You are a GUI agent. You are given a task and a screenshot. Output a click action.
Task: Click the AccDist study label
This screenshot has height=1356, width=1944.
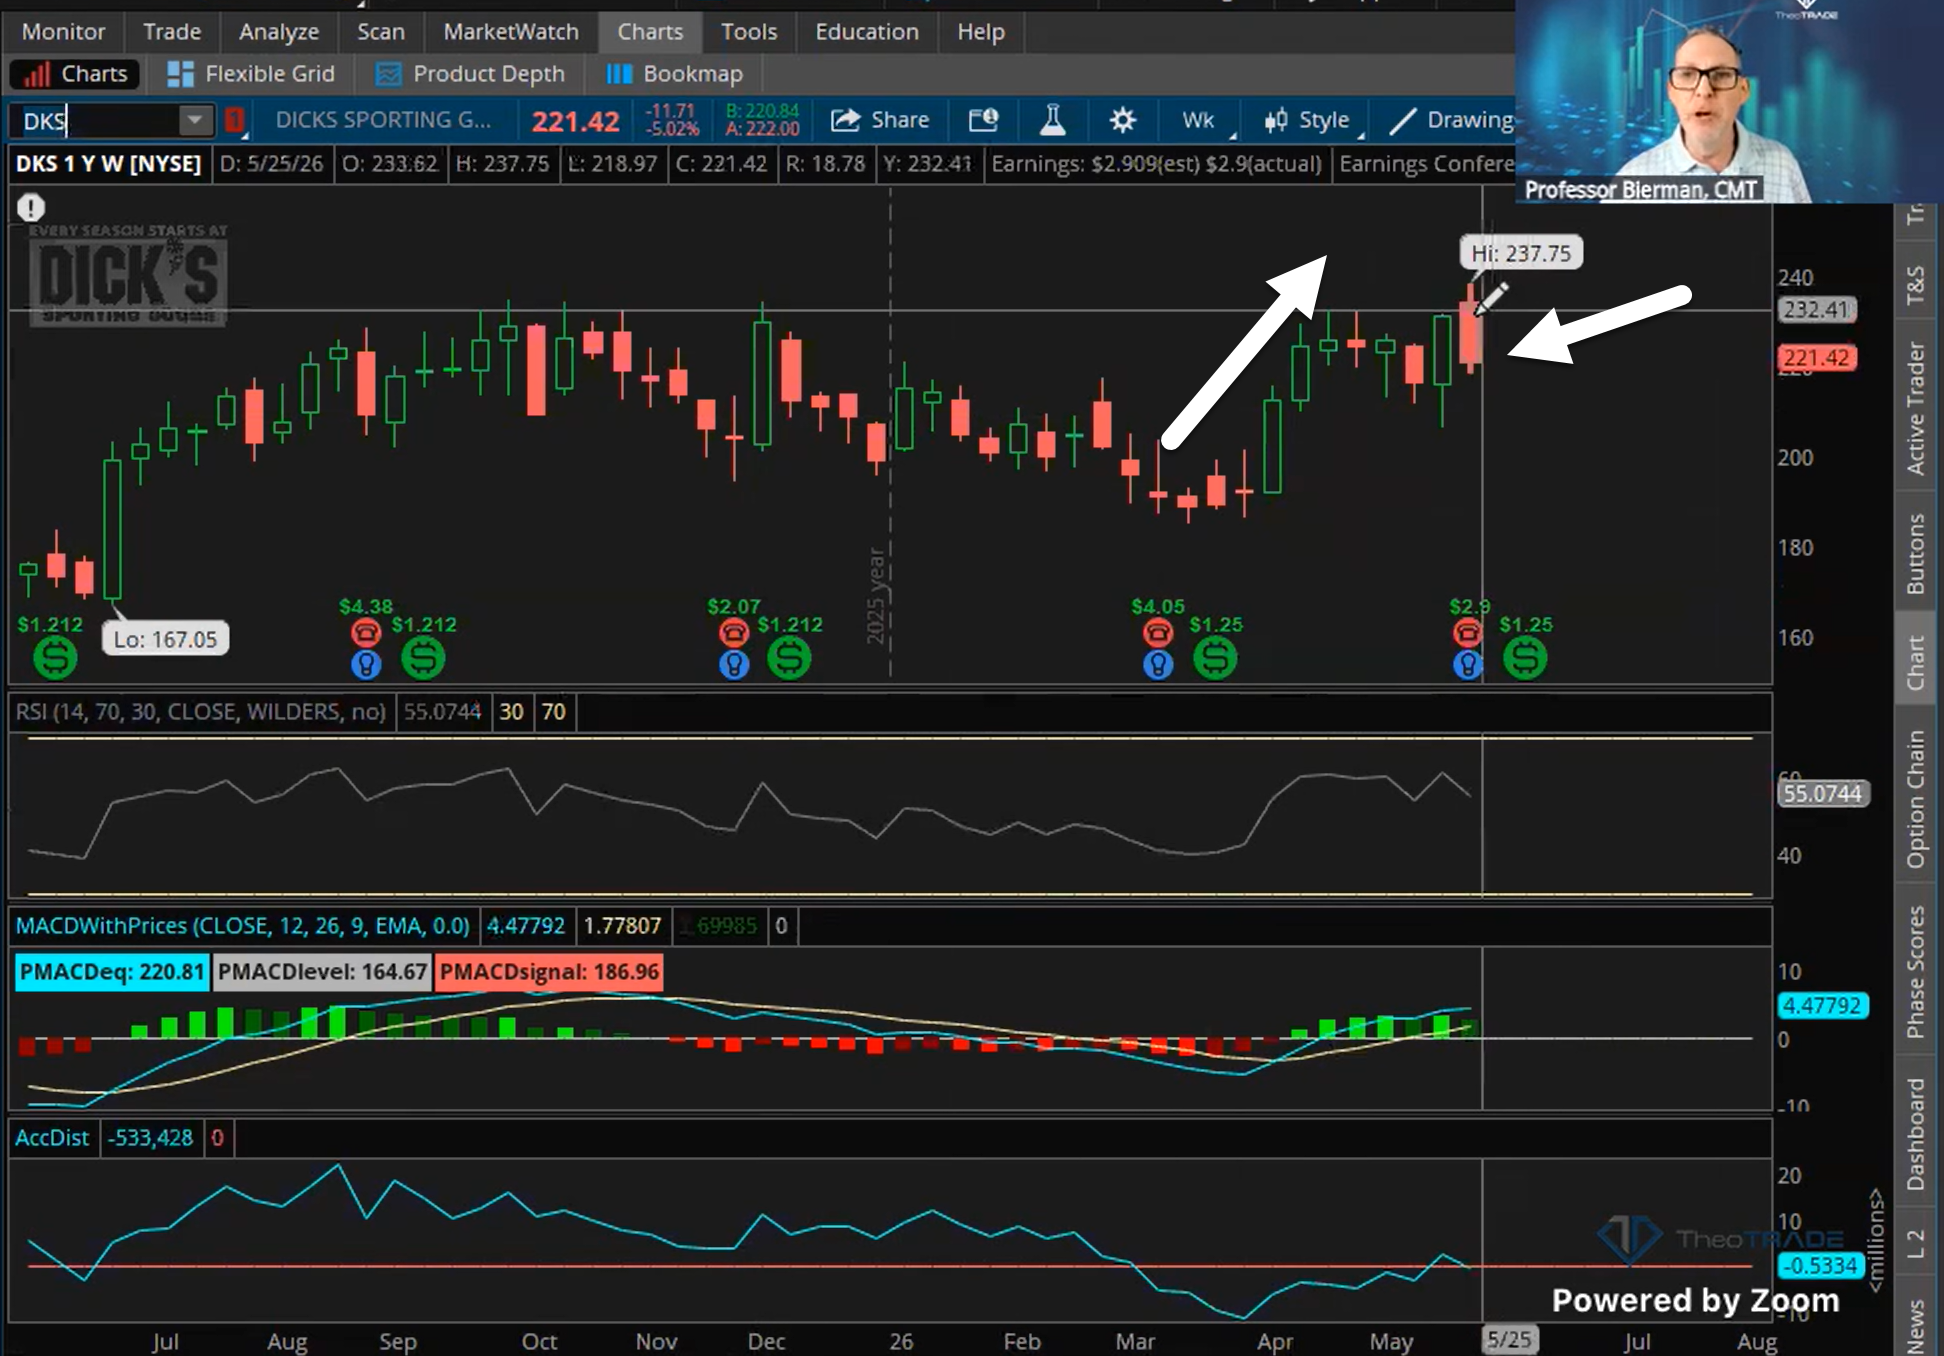(x=52, y=1138)
